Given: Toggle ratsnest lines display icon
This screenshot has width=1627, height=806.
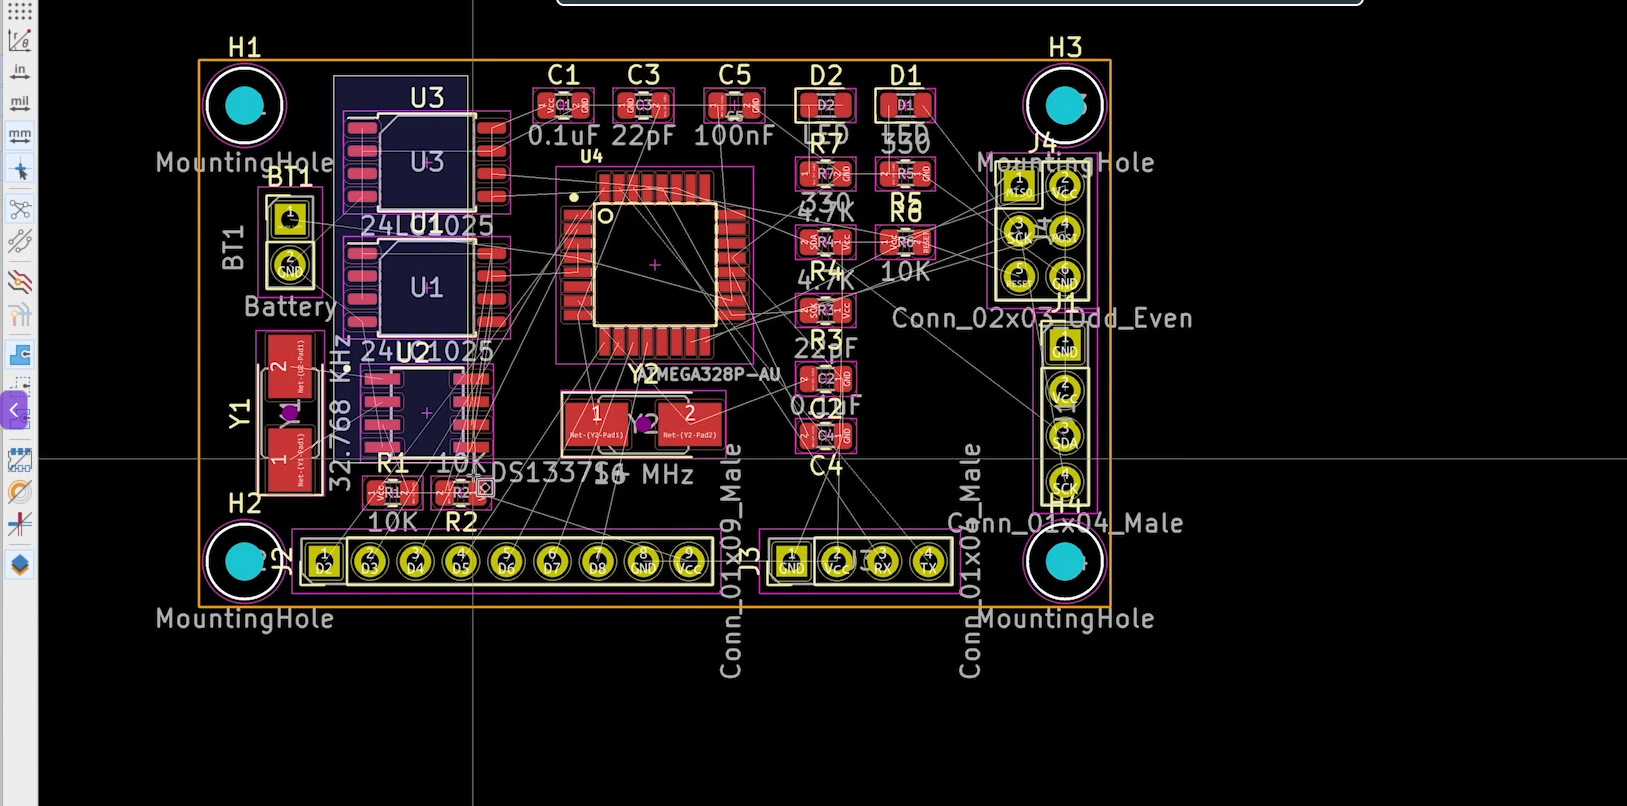Looking at the screenshot, I should tap(19, 209).
